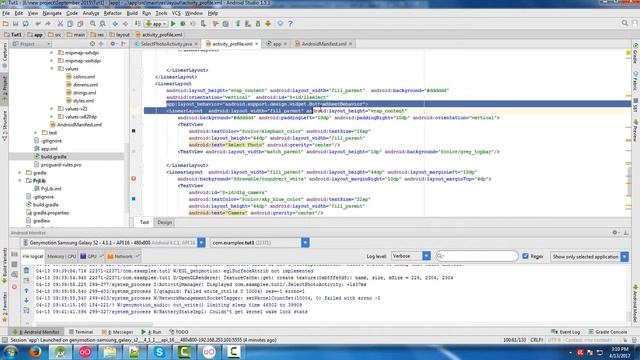Open the Gradle Console
Image resolution: width=640 pixels, height=360 pixels.
(608, 332)
